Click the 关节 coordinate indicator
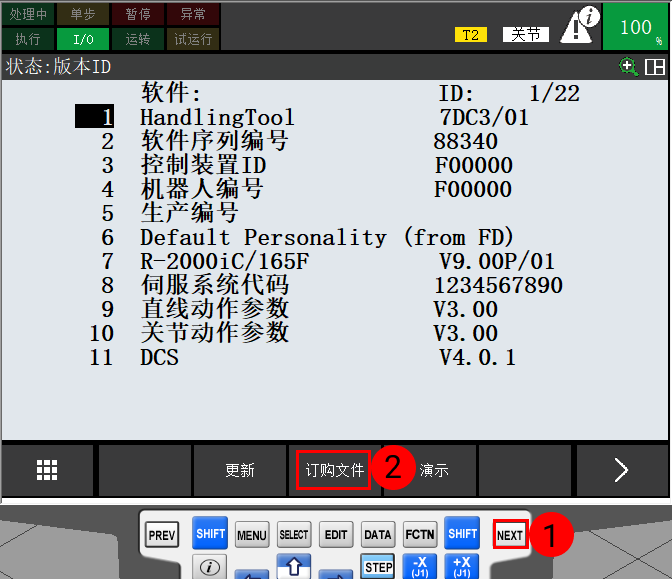The width and height of the screenshot is (672, 579). click(x=525, y=34)
